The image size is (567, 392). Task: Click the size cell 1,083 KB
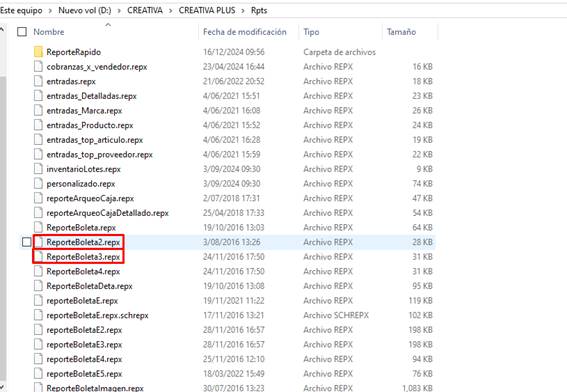pyautogui.click(x=417, y=388)
